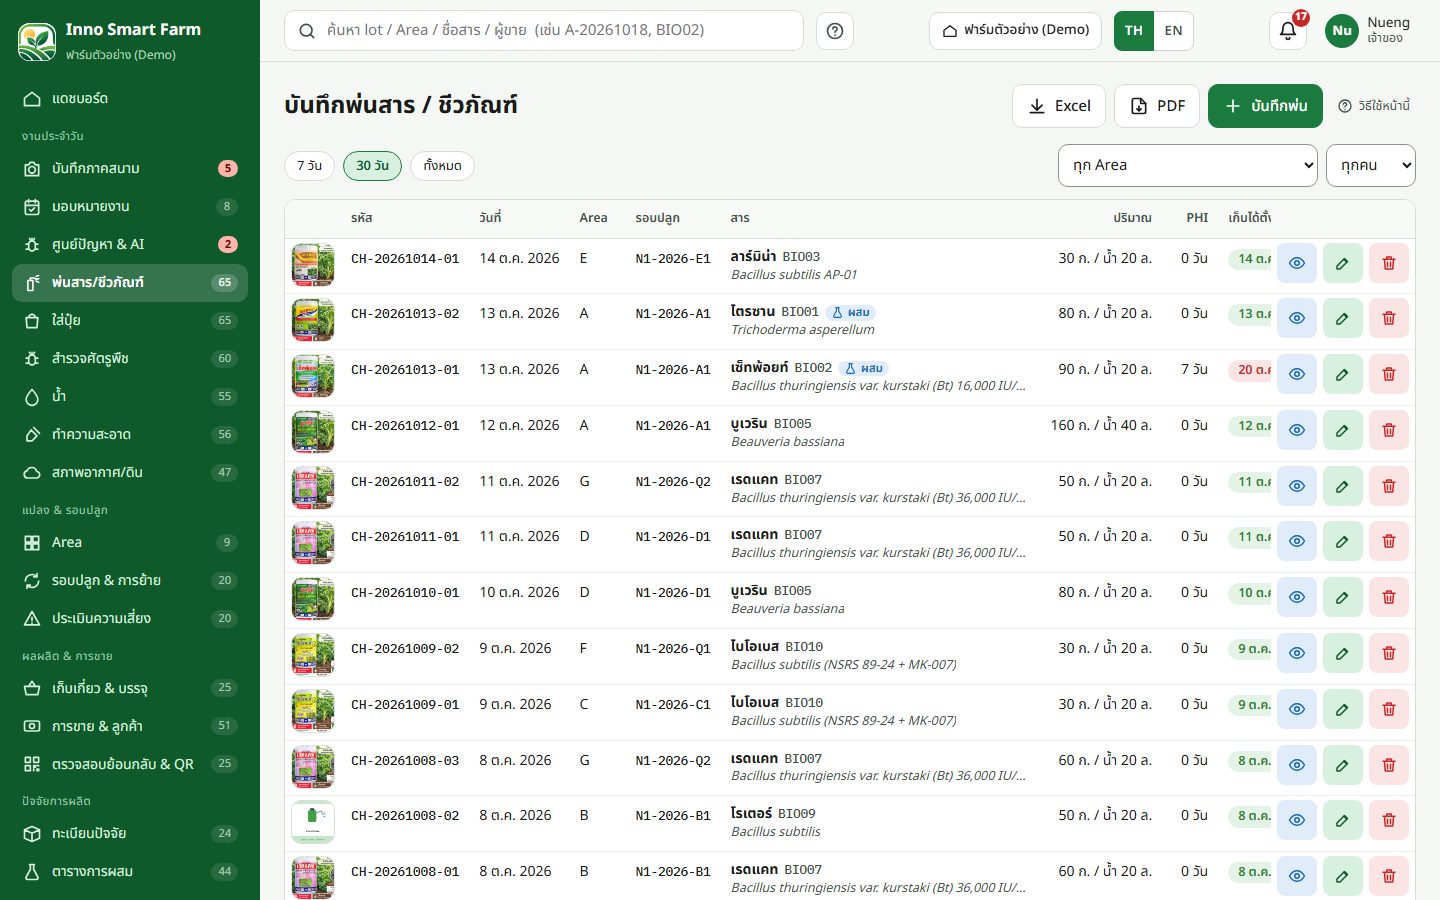1440x900 pixels.
Task: Edit record CH-20261013-01
Action: [1343, 374]
